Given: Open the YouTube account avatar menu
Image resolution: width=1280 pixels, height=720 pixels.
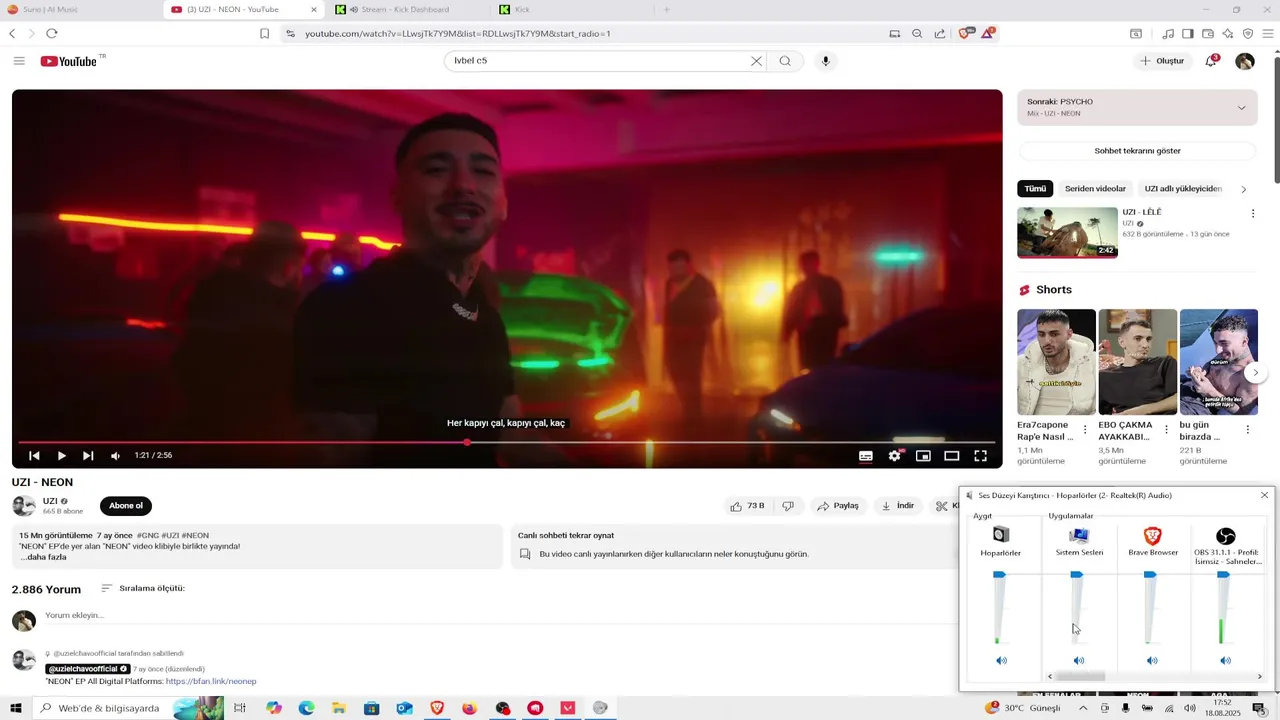Looking at the screenshot, I should pos(1245,61).
